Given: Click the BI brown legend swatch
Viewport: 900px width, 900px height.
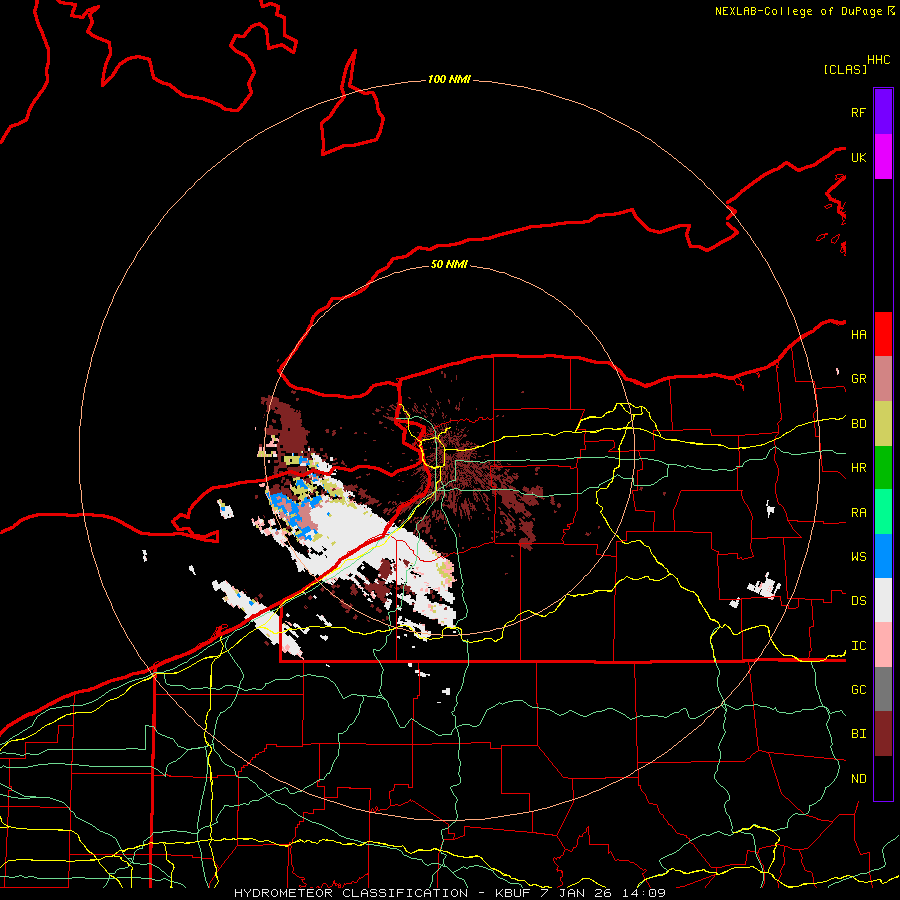Looking at the screenshot, I should 883,734.
